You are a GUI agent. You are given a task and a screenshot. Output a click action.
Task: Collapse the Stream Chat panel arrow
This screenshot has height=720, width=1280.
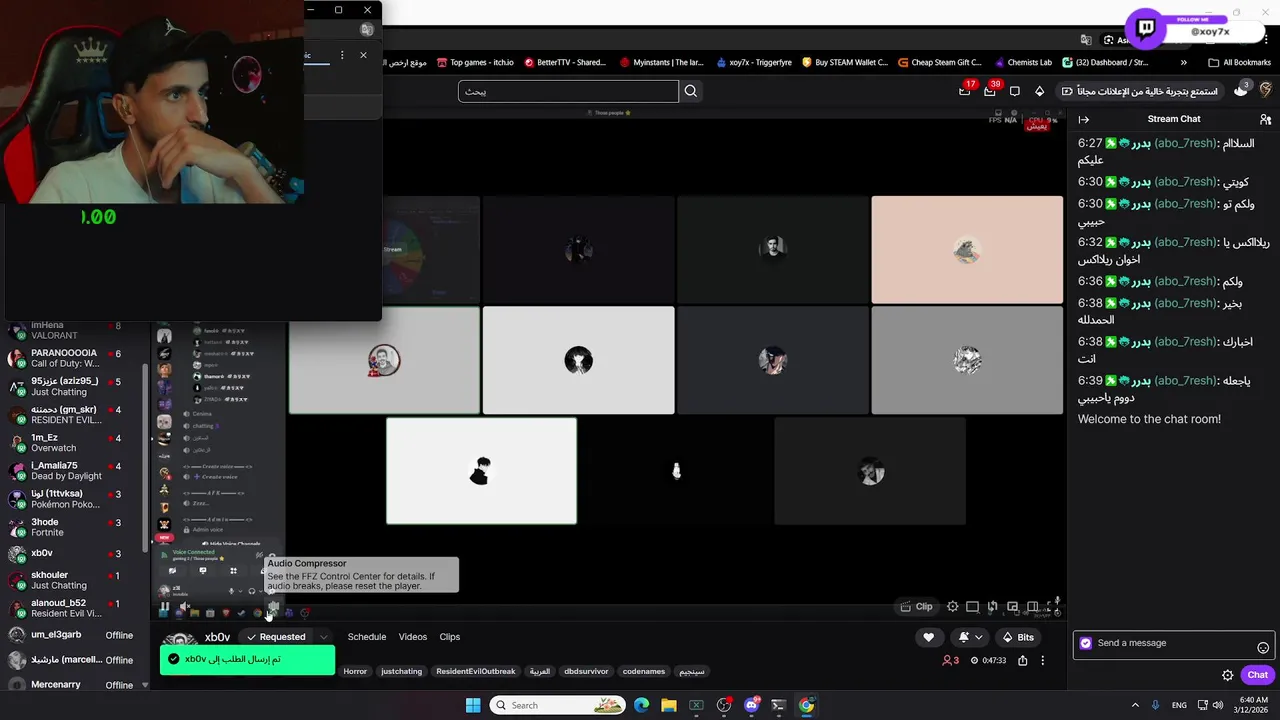[1083, 119]
